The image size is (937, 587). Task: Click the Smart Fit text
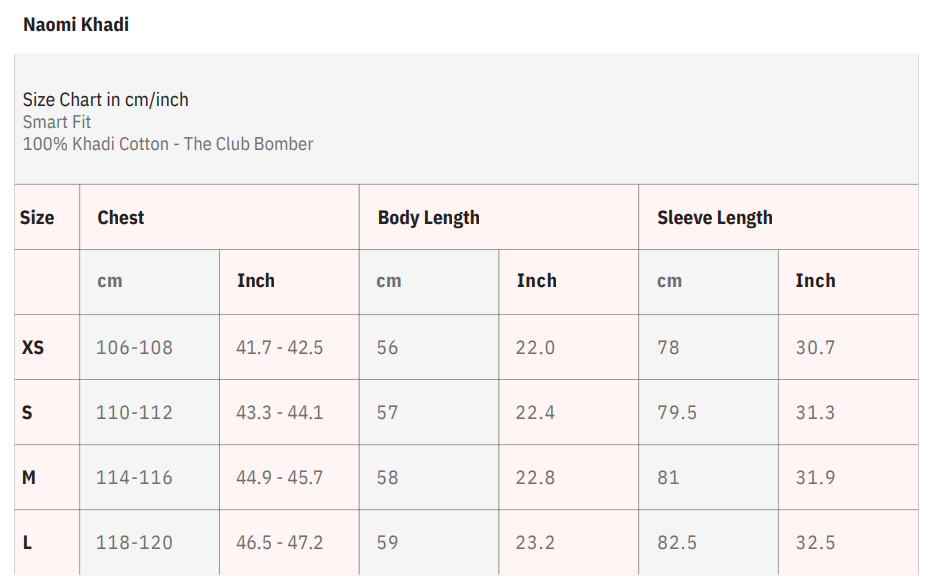click(57, 122)
